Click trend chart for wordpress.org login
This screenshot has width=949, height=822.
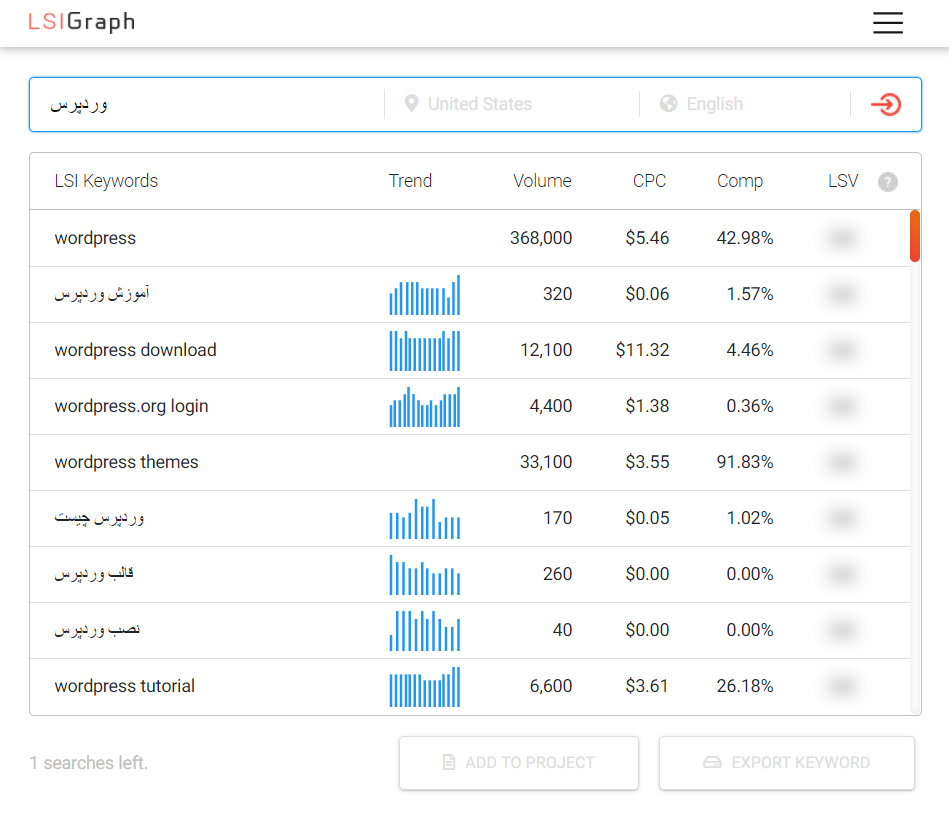pyautogui.click(x=424, y=407)
